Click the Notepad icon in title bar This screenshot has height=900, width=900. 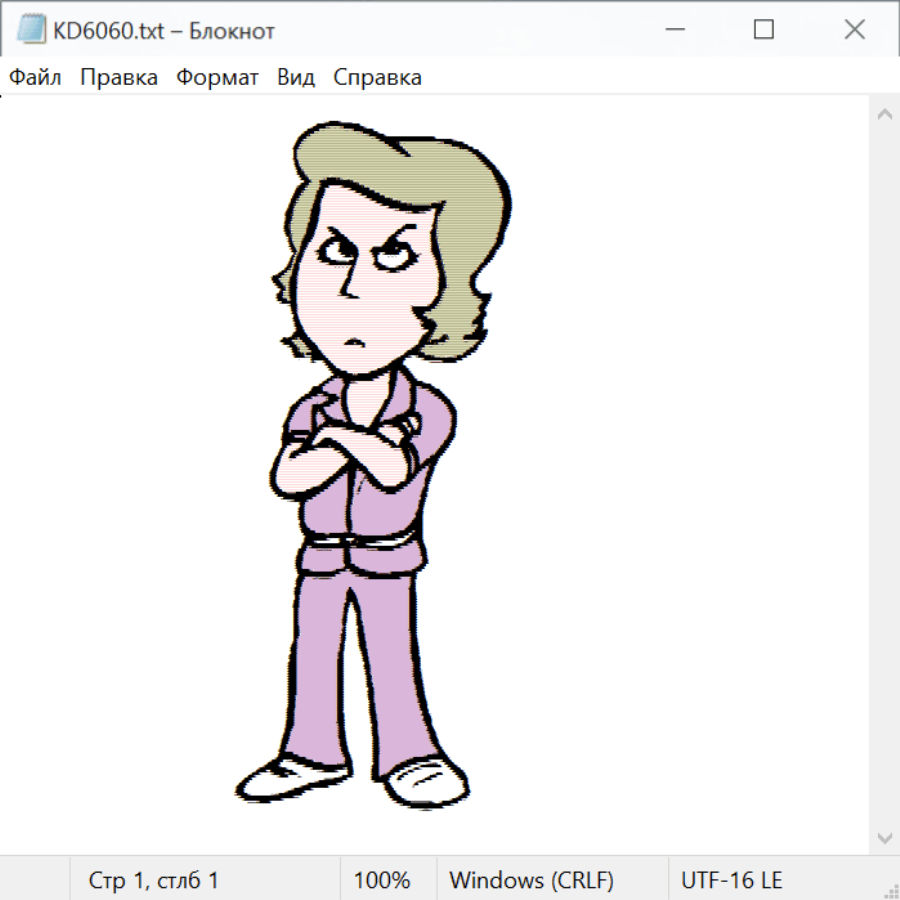[31, 30]
